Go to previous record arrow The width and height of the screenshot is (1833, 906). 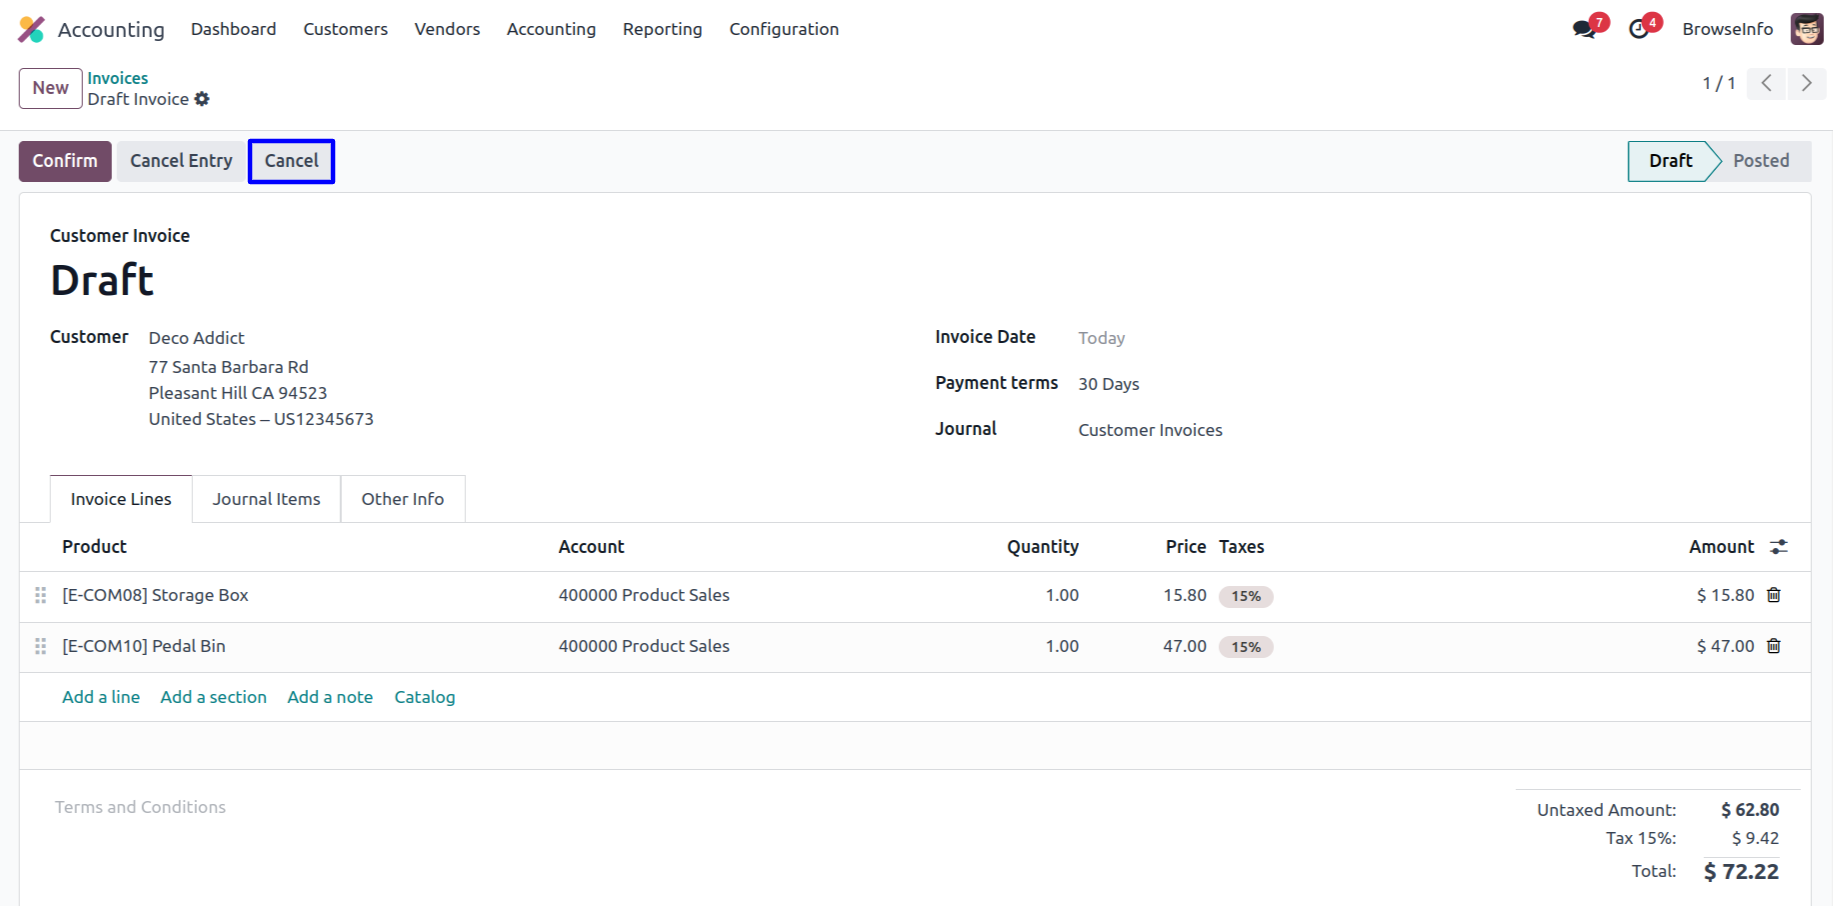(x=1766, y=83)
